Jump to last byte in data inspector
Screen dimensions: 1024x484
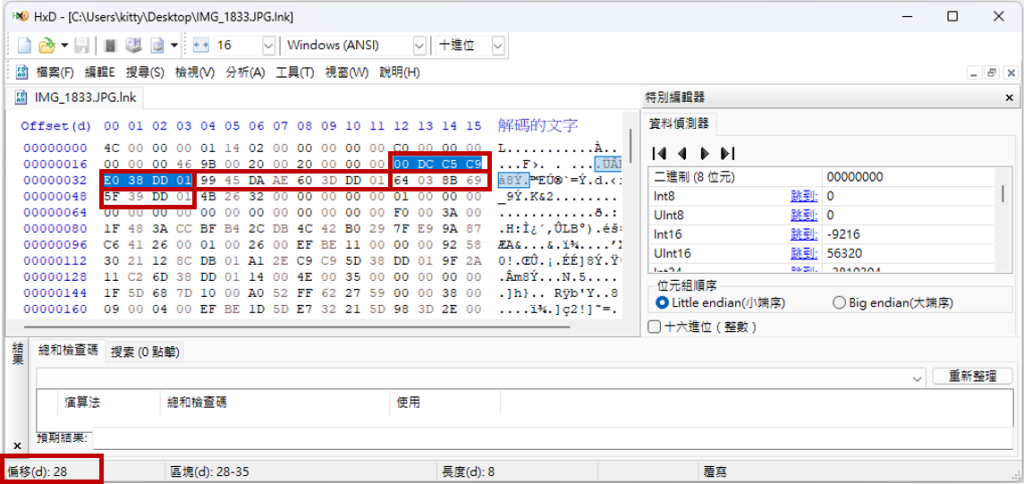point(728,153)
